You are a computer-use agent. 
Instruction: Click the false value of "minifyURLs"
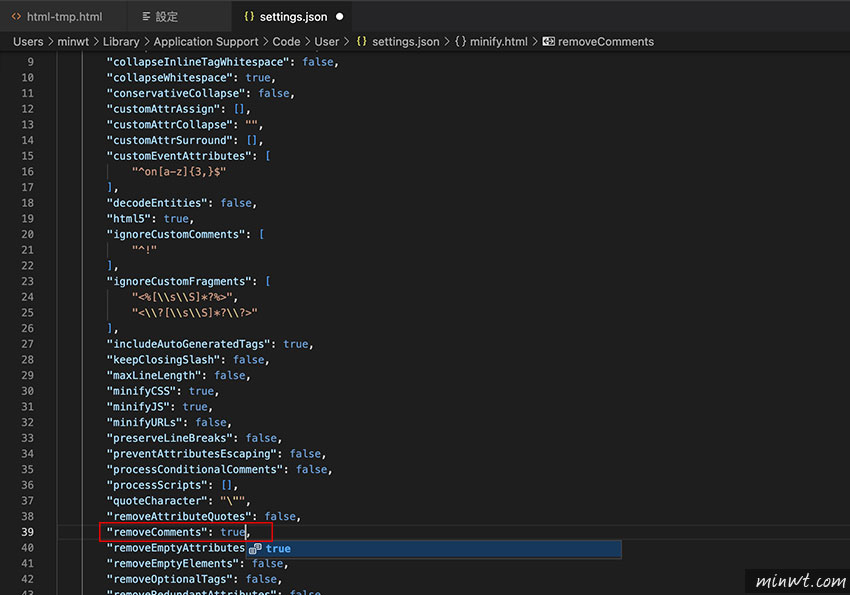pos(211,423)
